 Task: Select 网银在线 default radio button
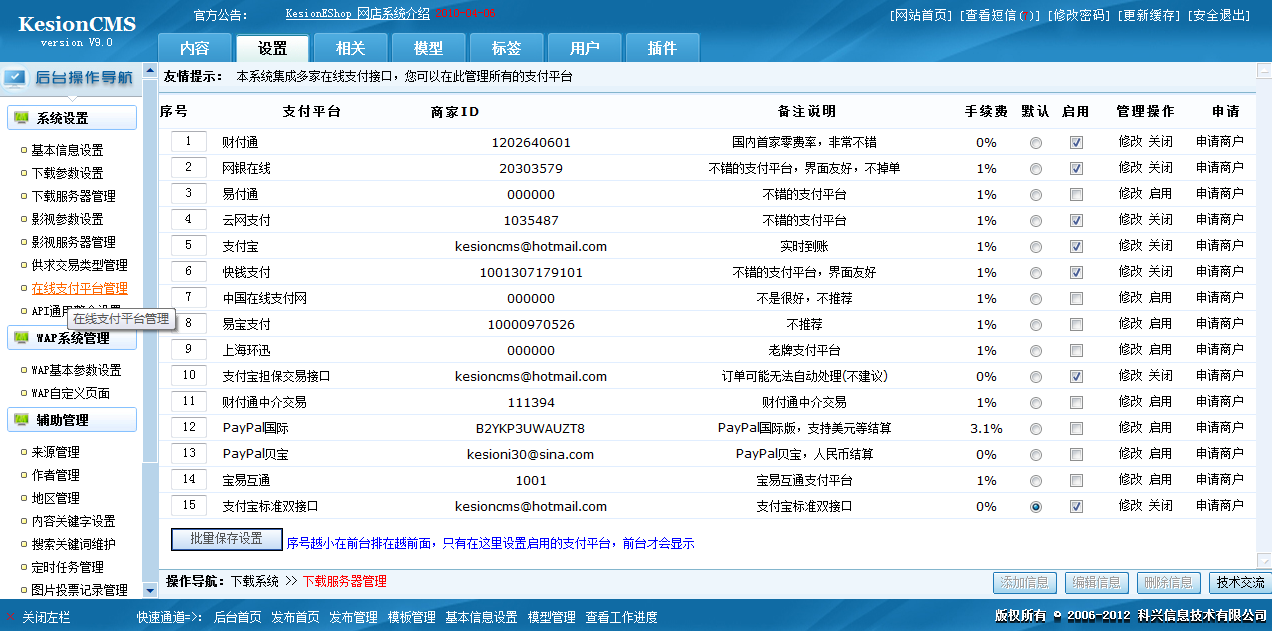(x=1036, y=169)
